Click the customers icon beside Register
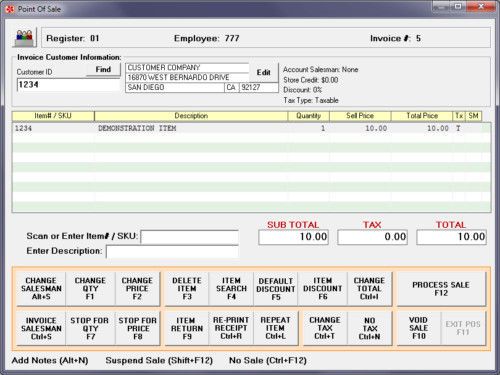This screenshot has height=375, width=500. [25, 38]
